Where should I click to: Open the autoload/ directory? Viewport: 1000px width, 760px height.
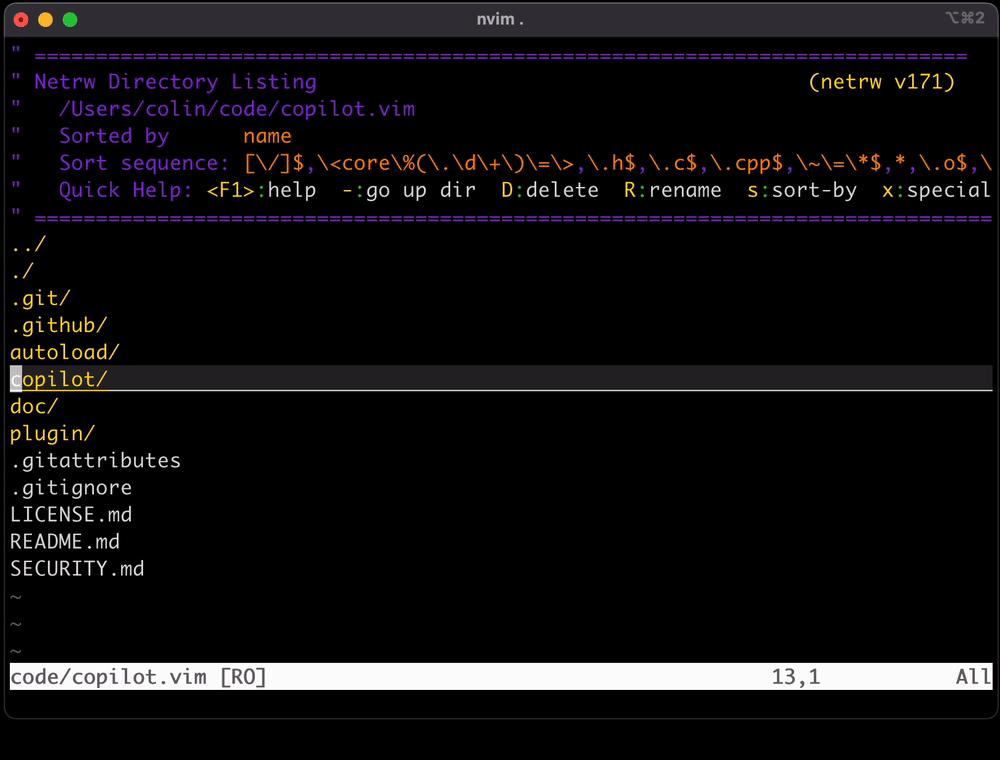coord(65,352)
